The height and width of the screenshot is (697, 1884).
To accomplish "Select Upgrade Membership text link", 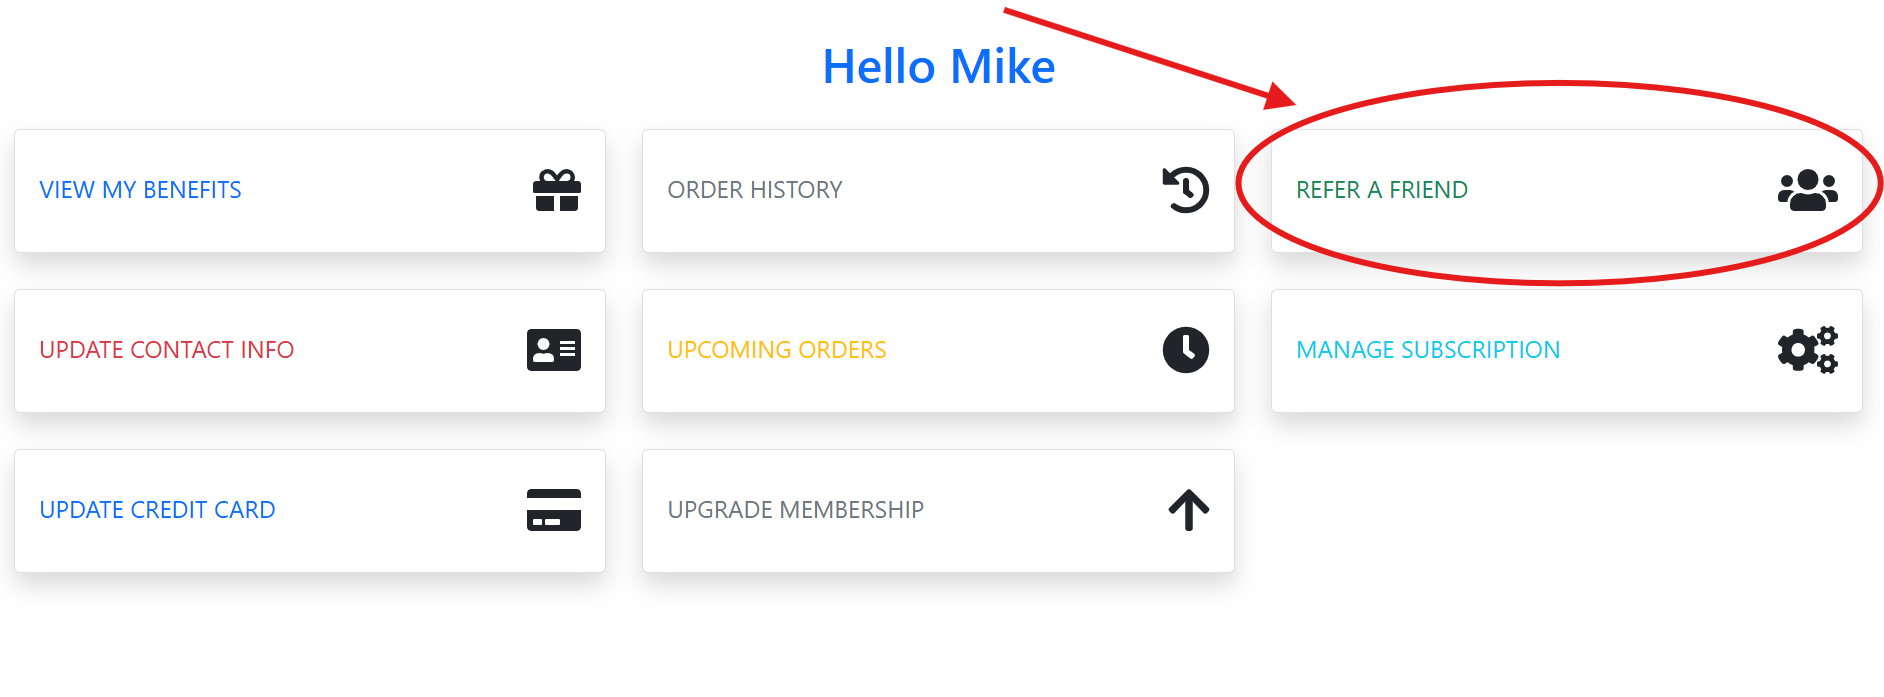I will (796, 510).
